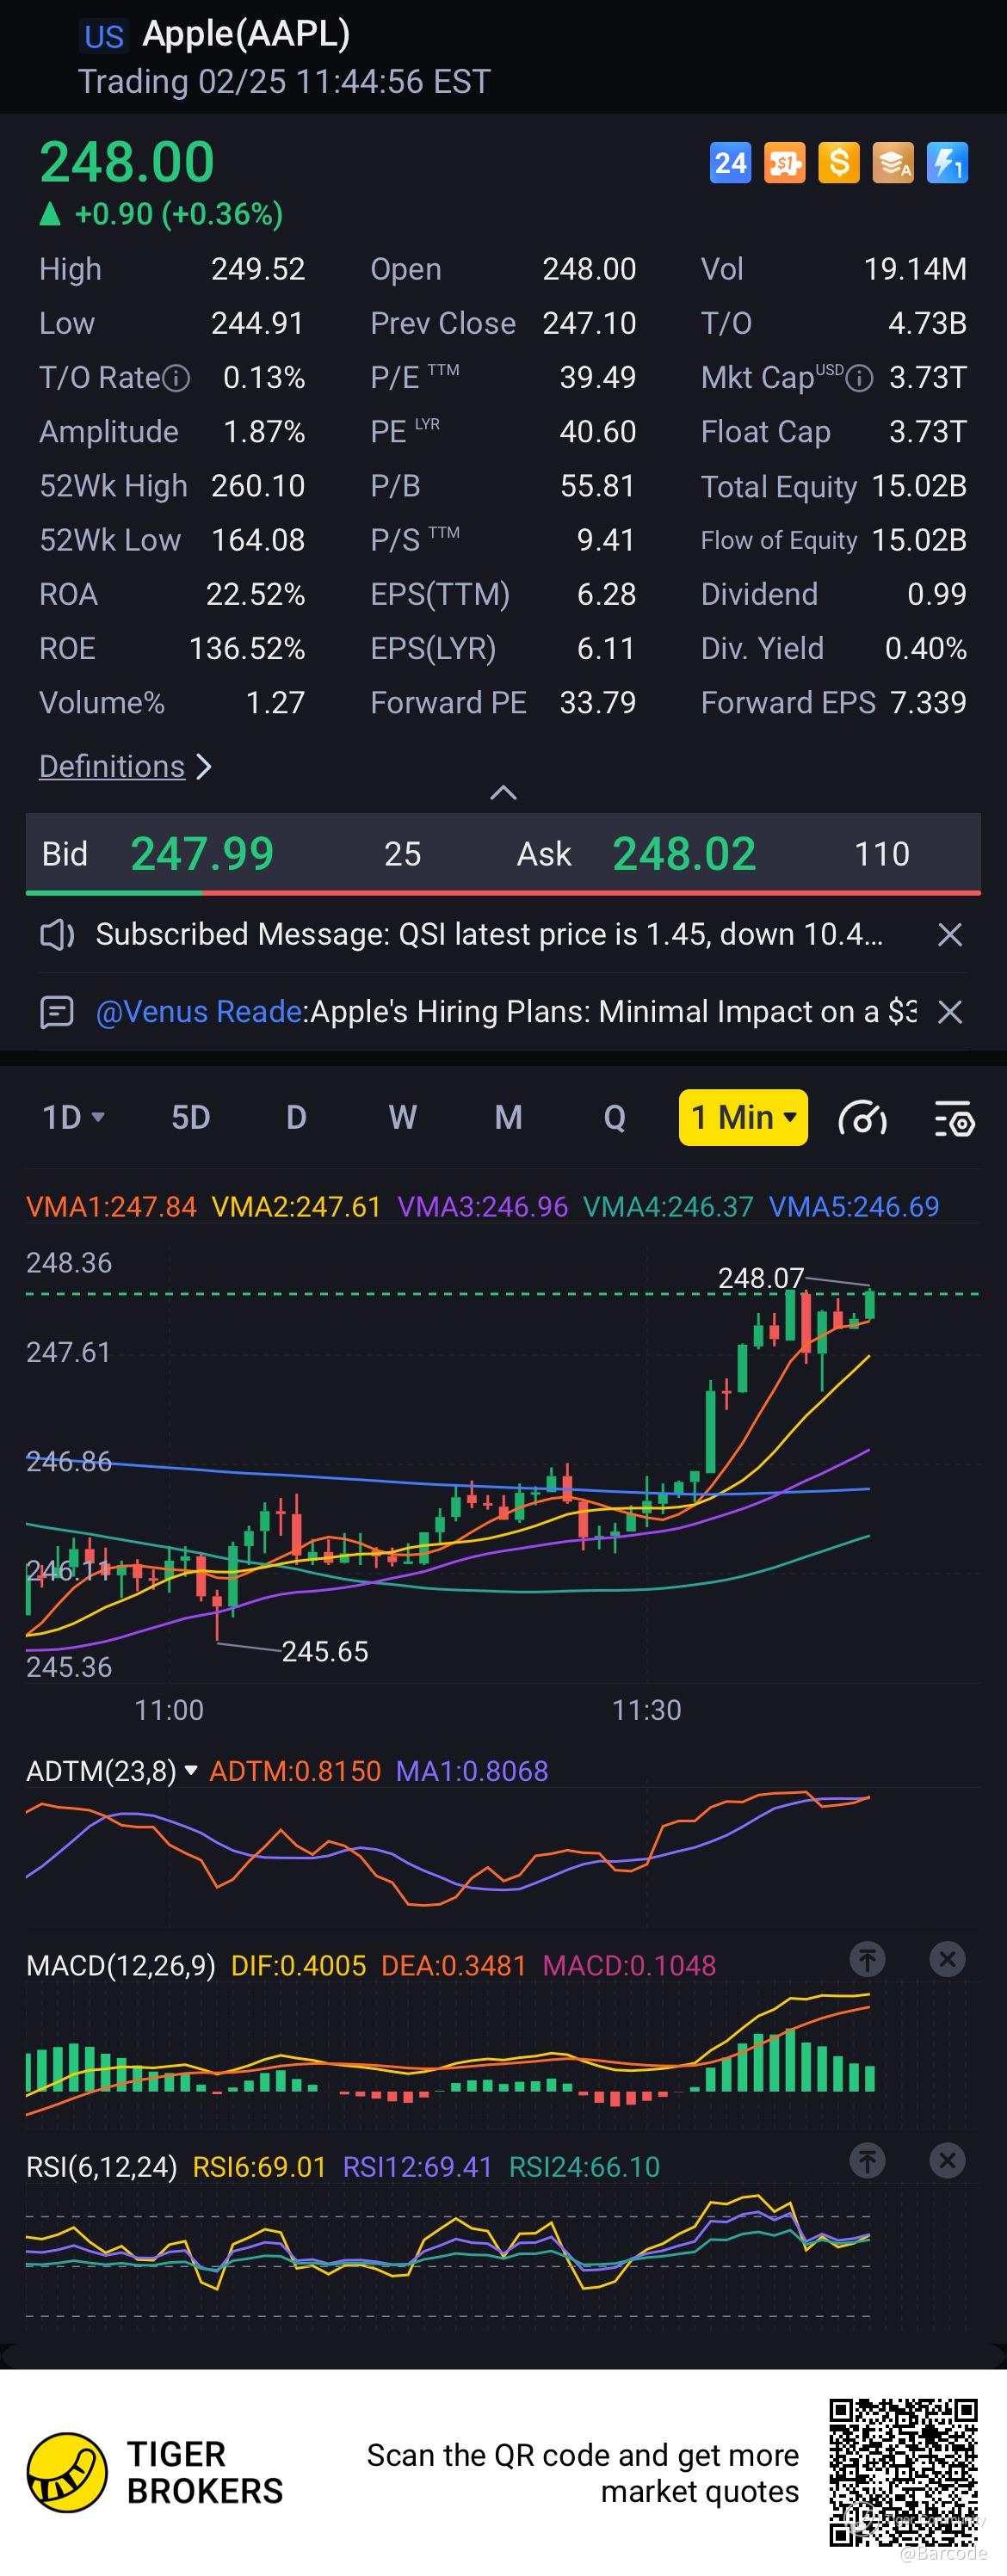Move MACD indicator panel to top

click(x=867, y=1958)
